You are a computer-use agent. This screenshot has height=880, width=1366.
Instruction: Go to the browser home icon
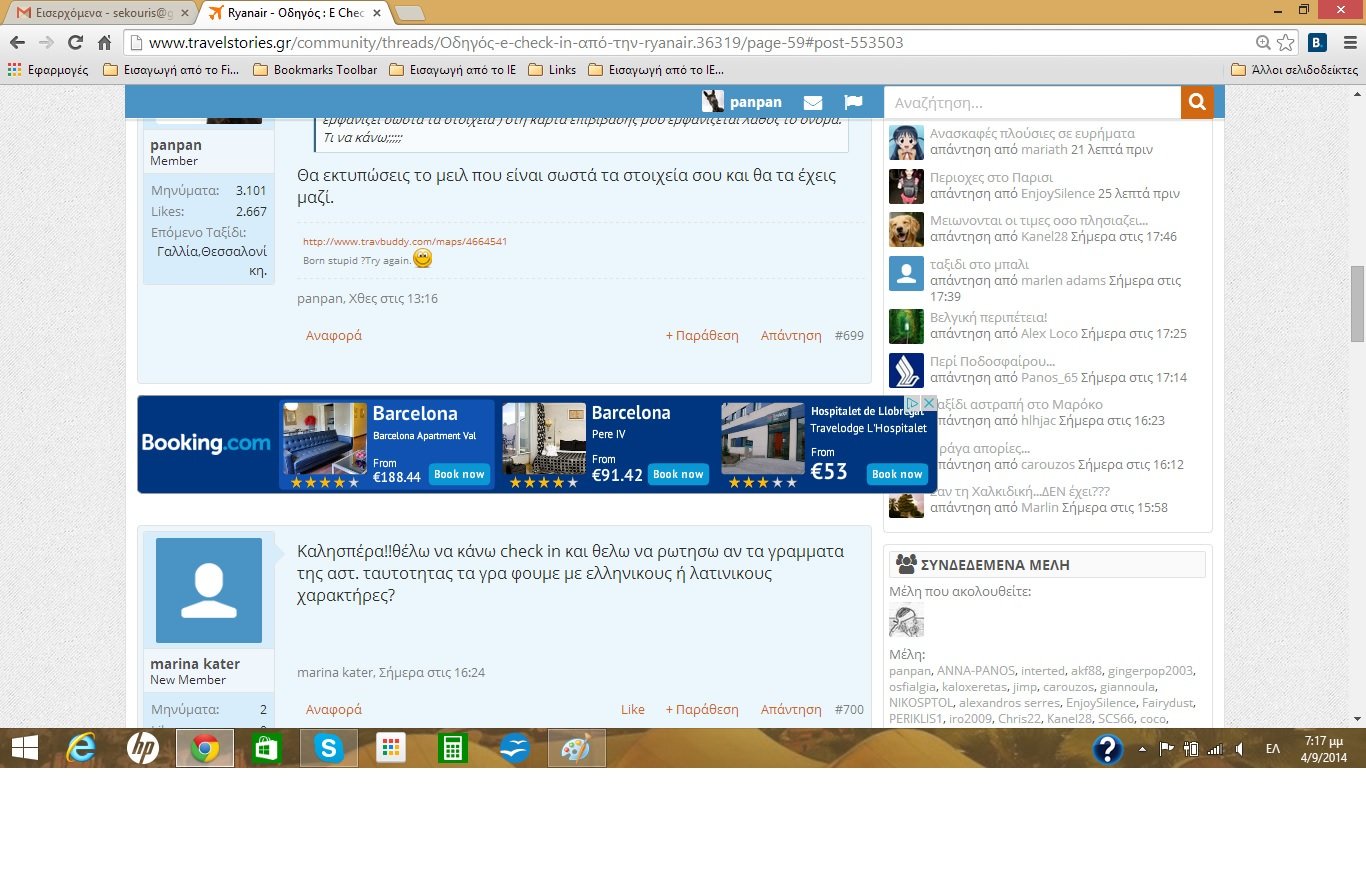104,43
